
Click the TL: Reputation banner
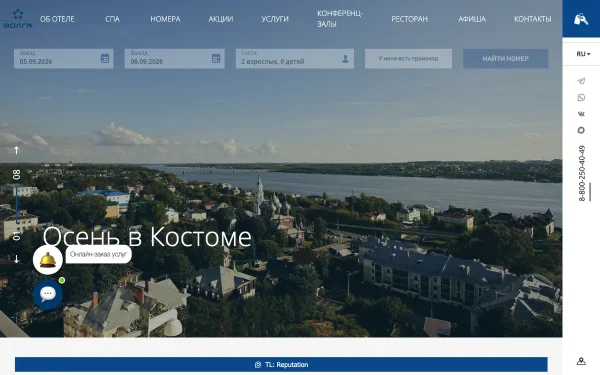281,365
